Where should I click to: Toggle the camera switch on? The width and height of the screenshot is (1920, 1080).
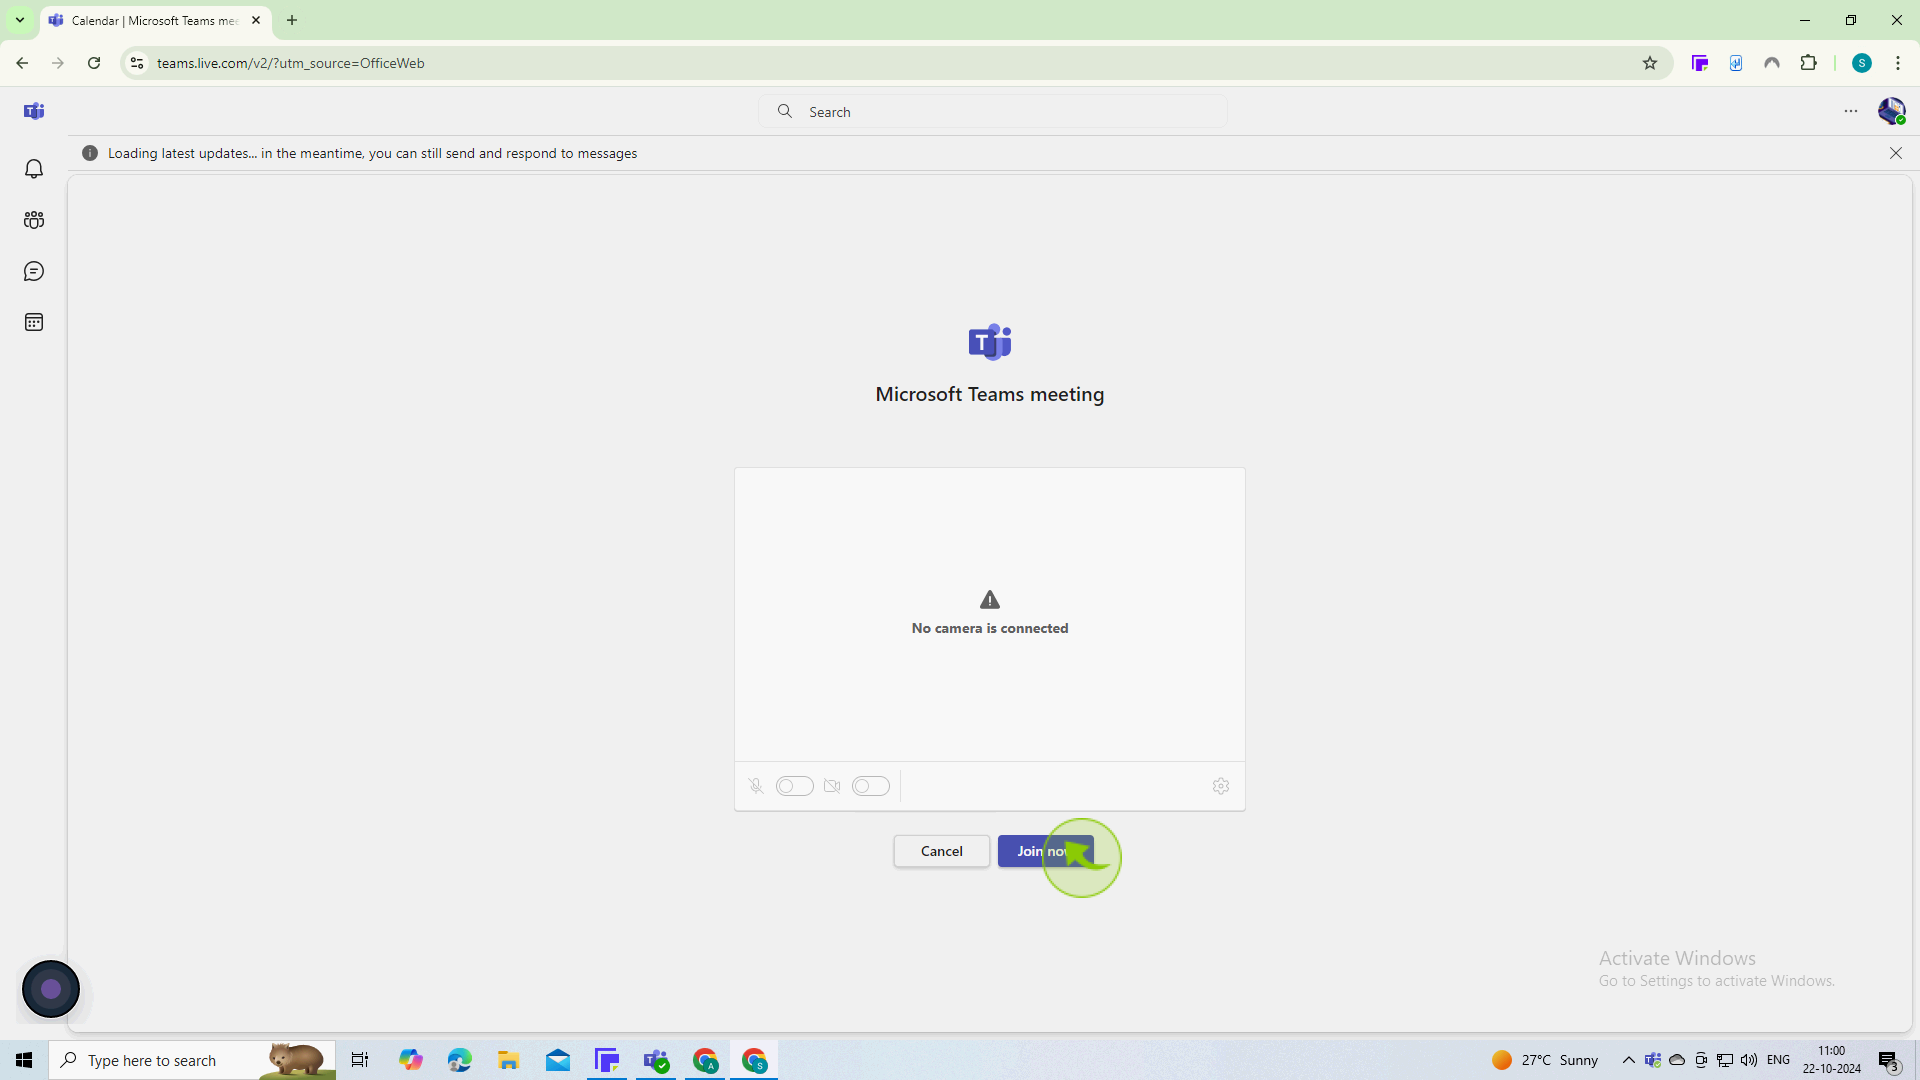871,786
